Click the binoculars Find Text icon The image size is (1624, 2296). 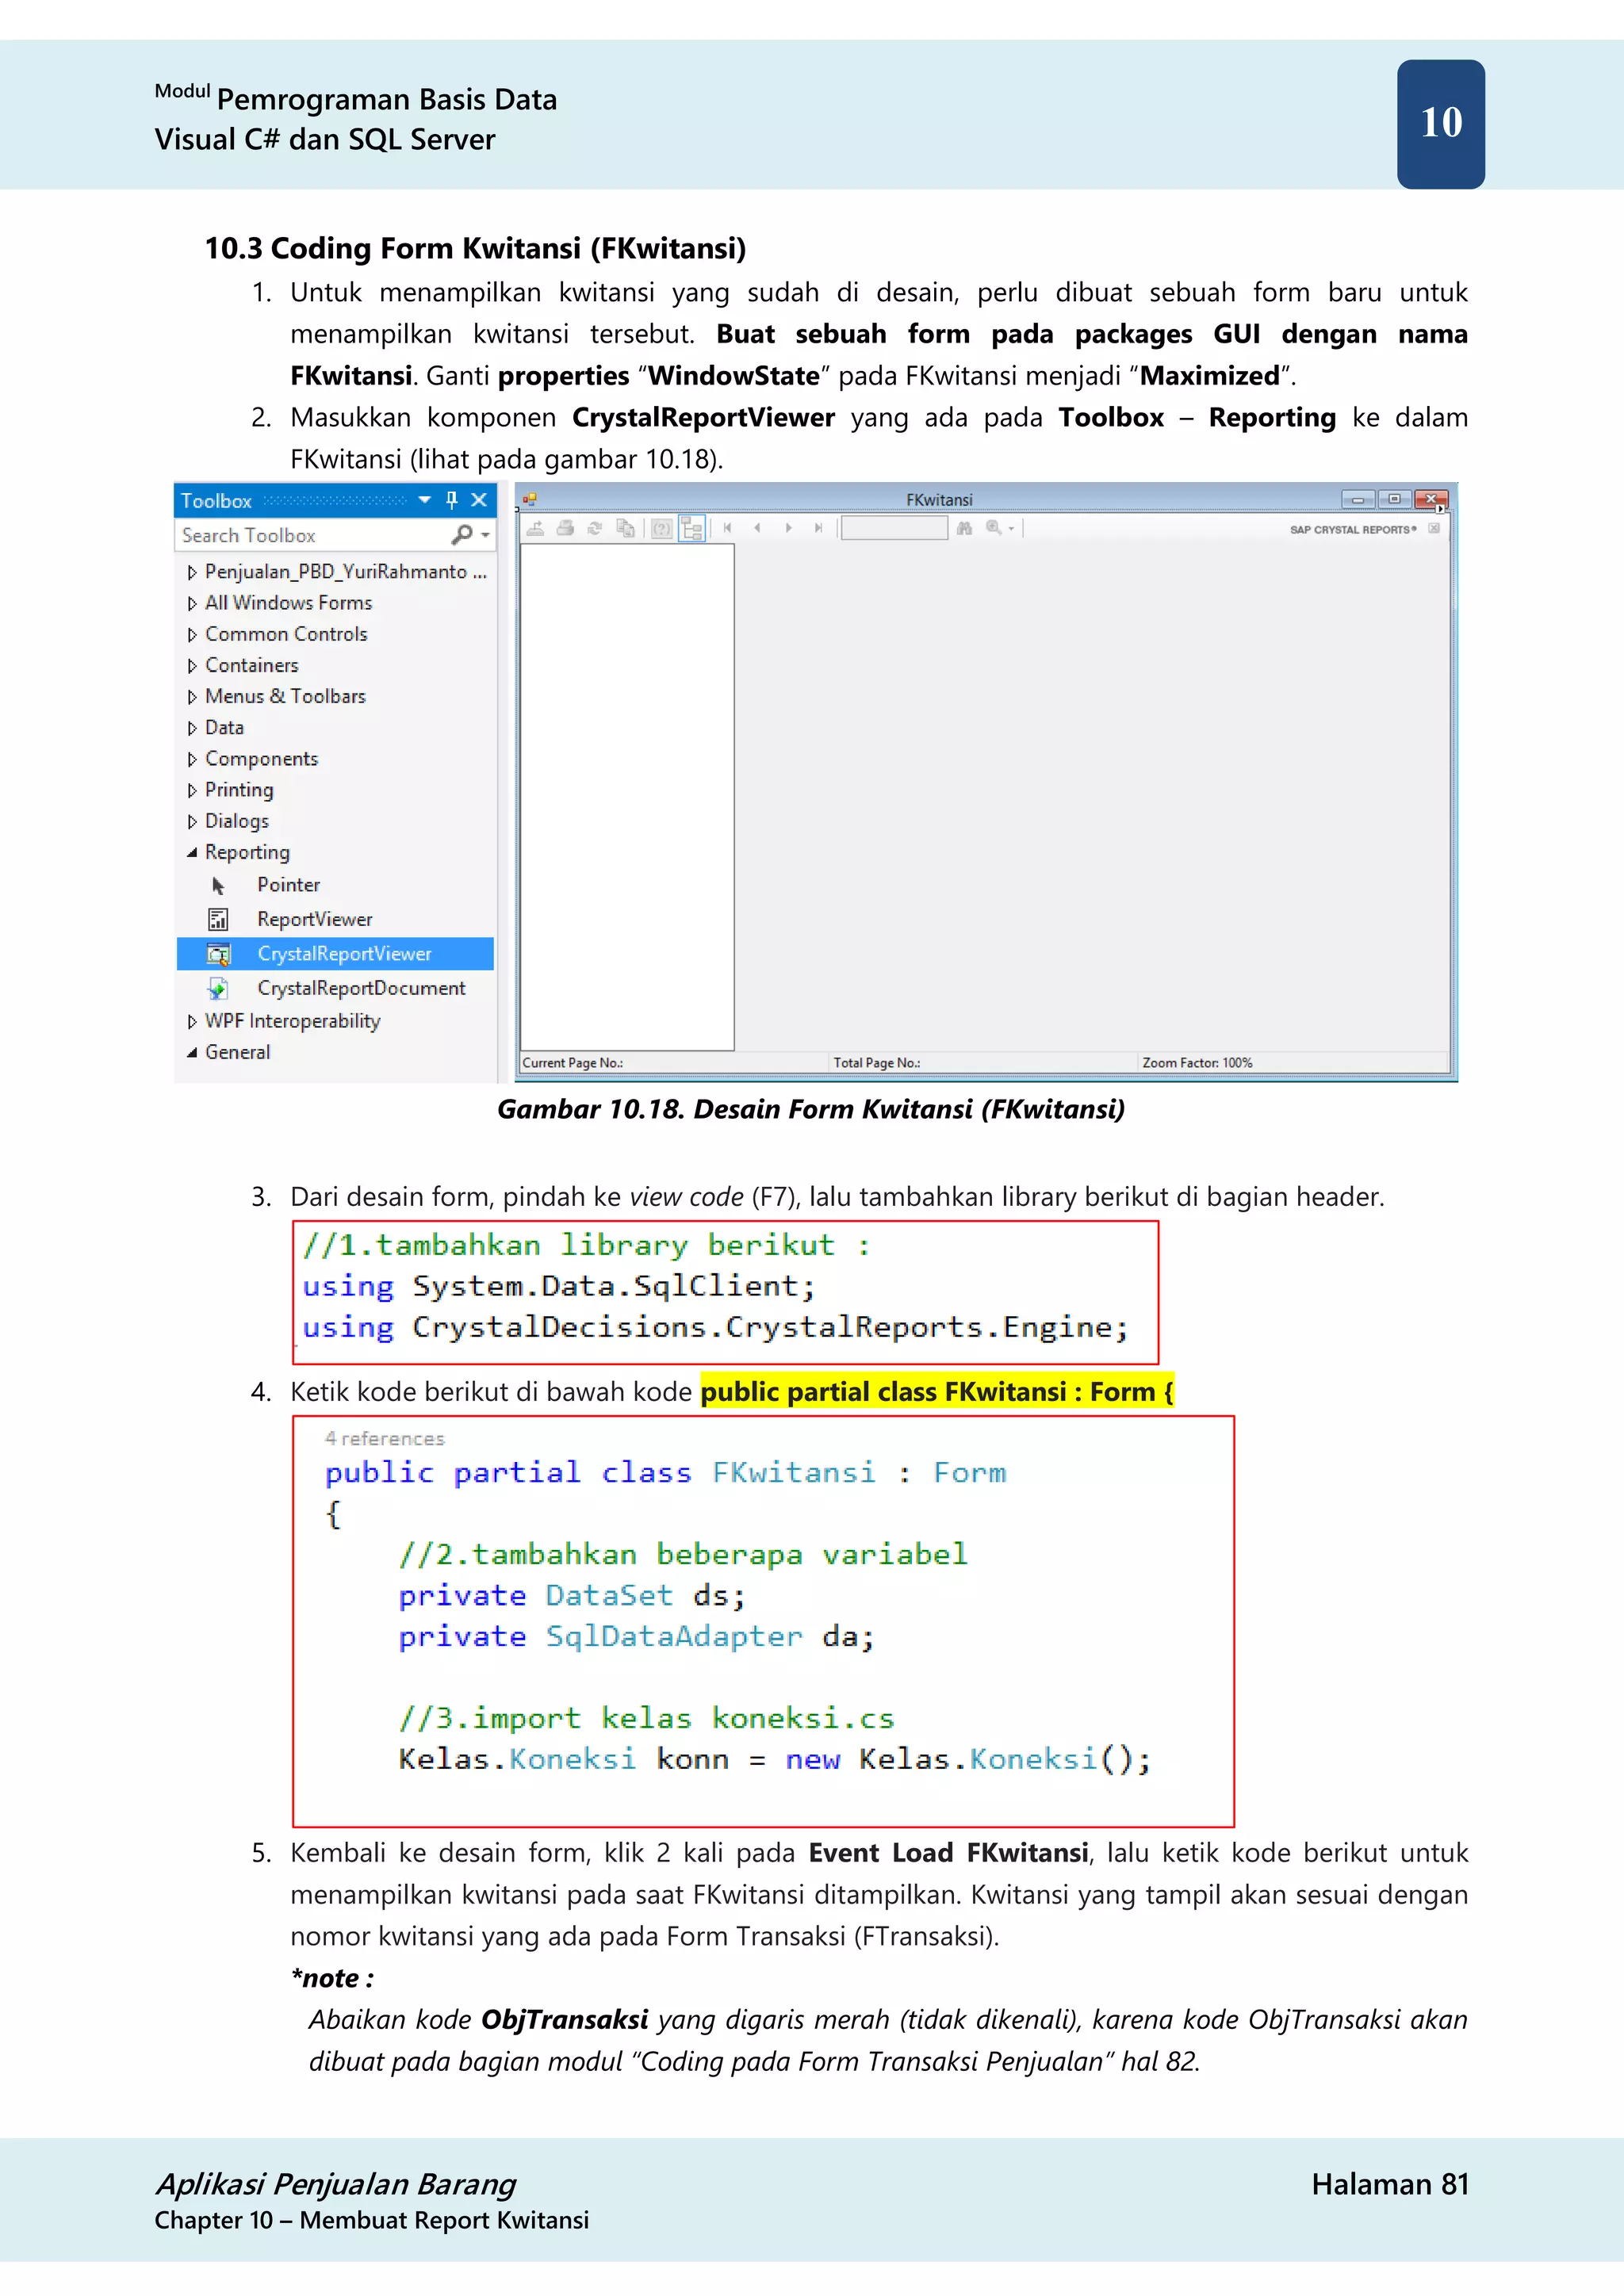[964, 528]
